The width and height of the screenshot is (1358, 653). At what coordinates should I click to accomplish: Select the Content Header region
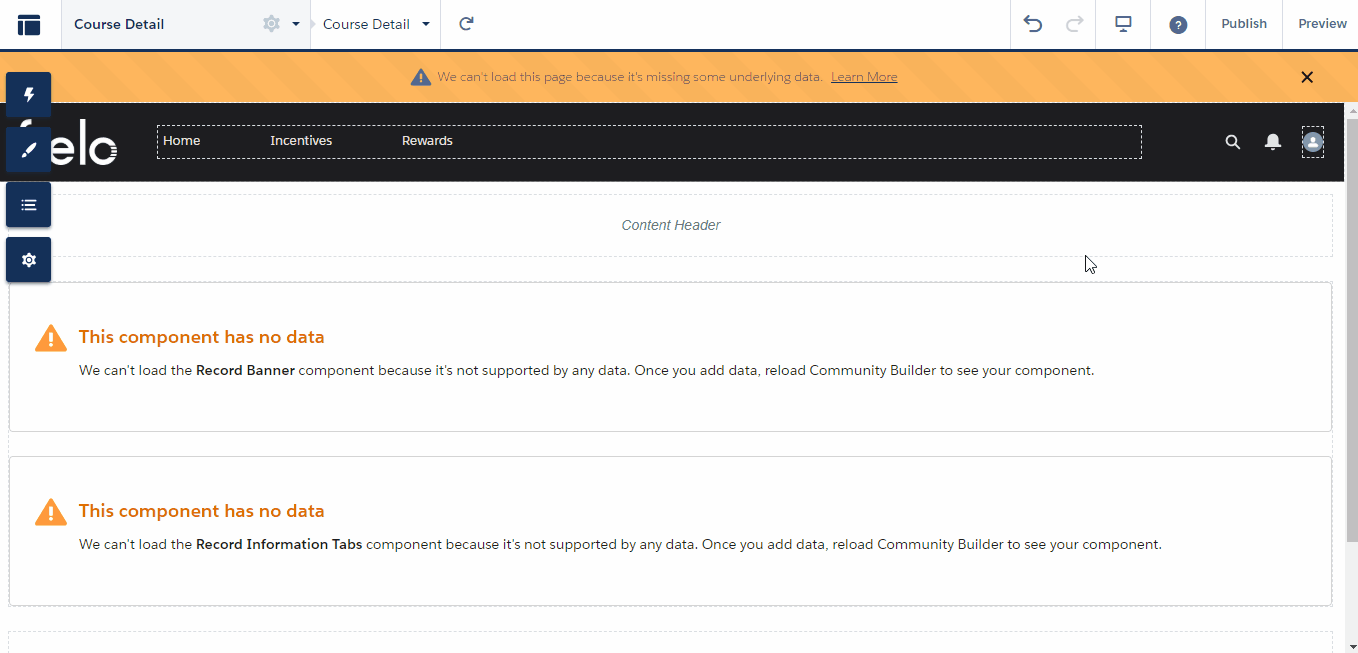pos(671,226)
